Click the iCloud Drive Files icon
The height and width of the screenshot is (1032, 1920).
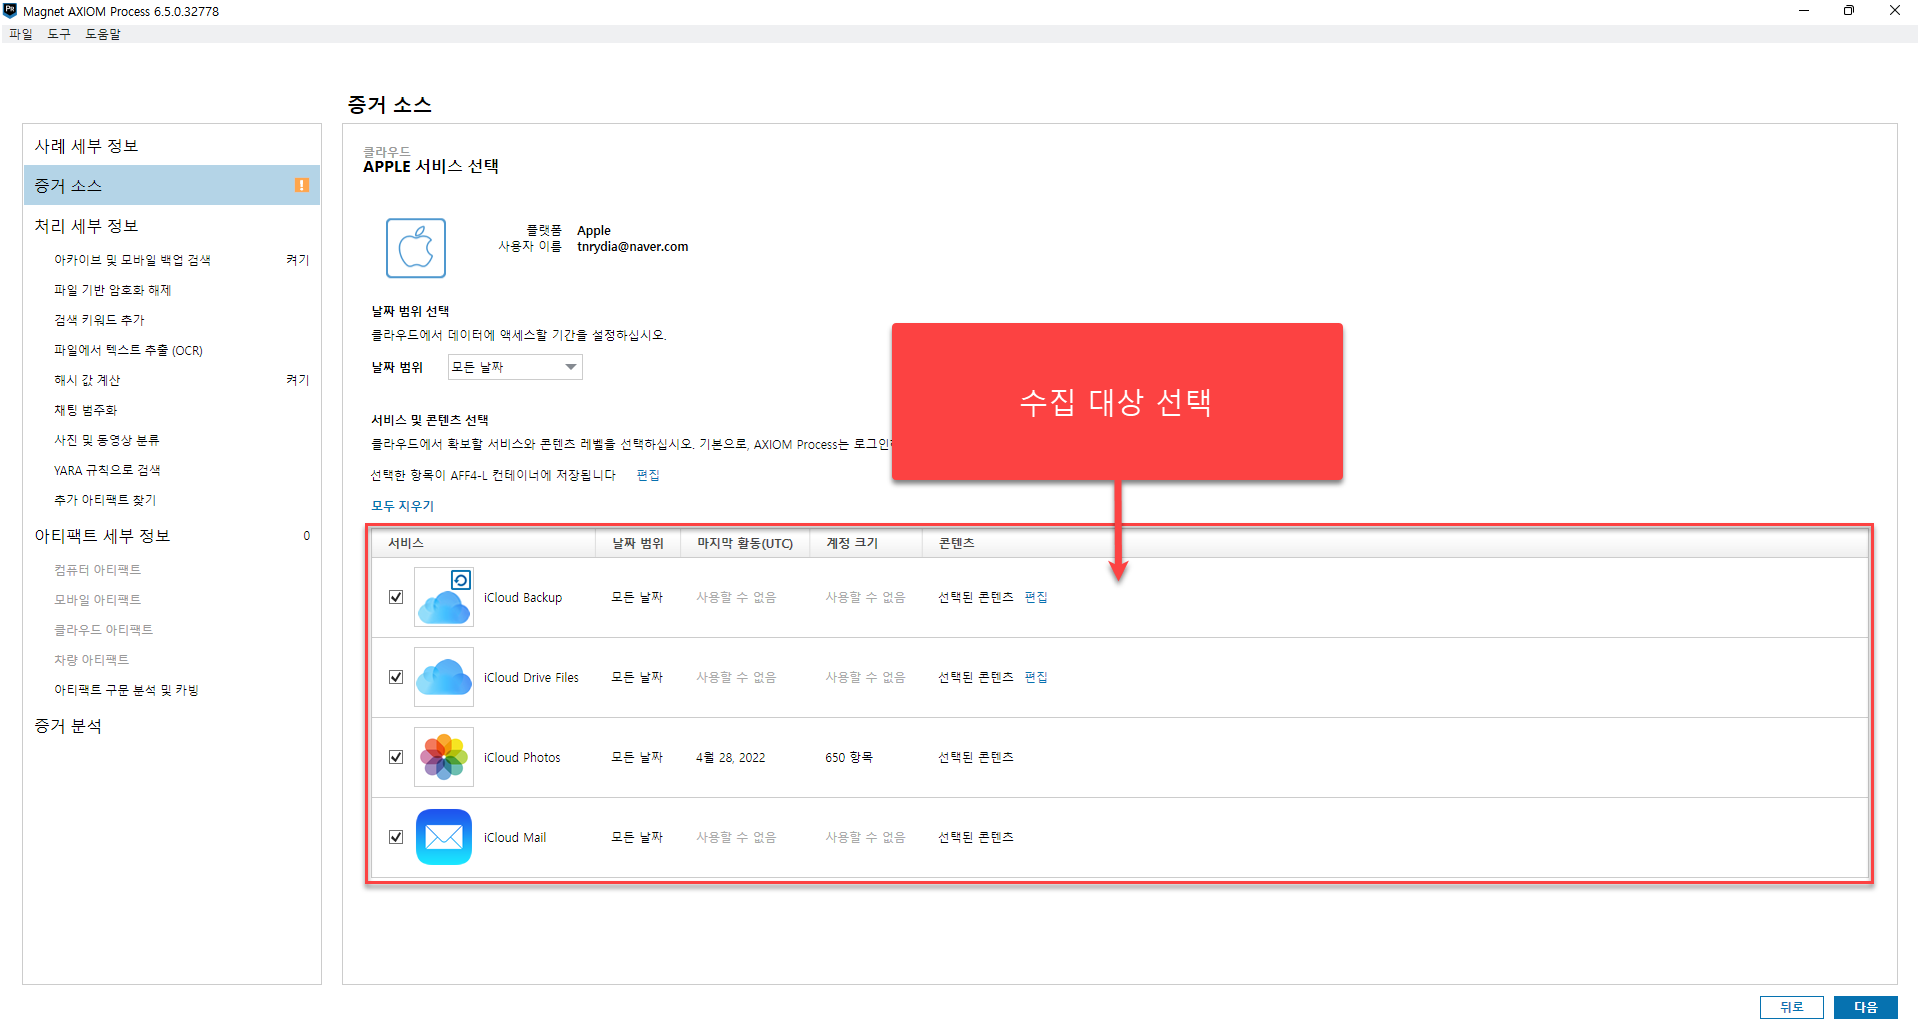pos(444,678)
